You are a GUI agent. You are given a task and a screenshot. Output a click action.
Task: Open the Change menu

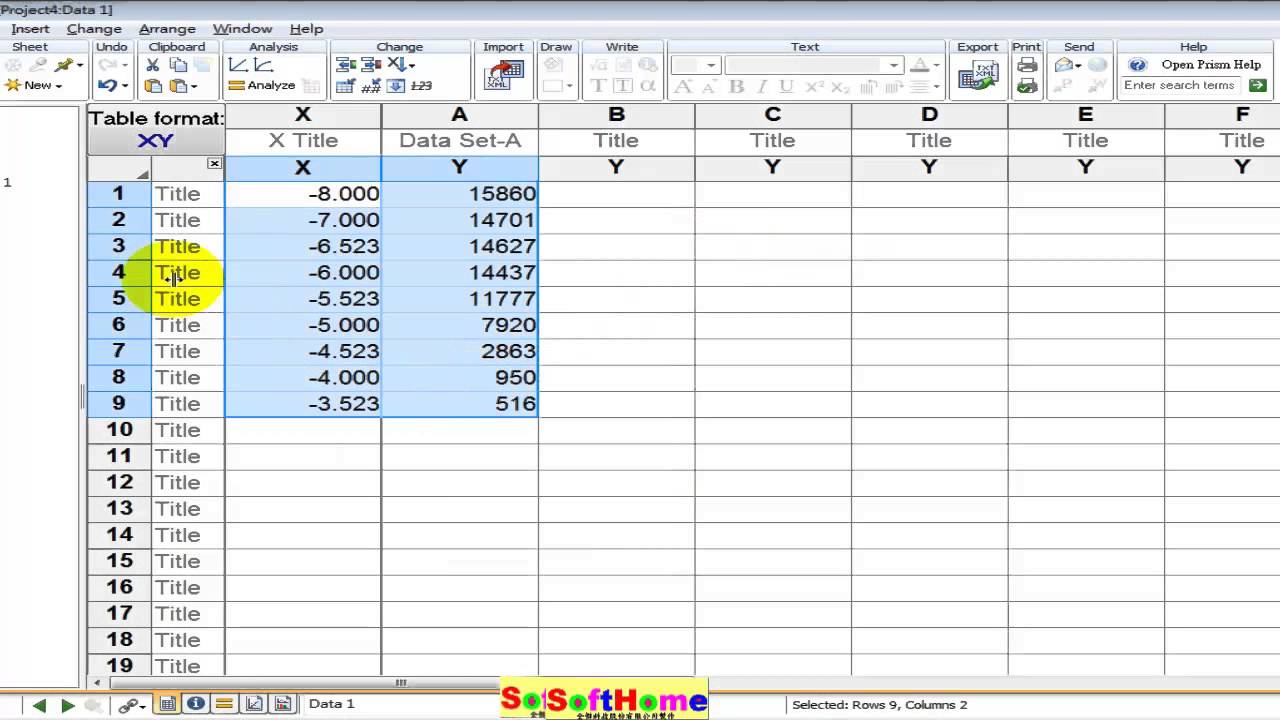point(94,29)
